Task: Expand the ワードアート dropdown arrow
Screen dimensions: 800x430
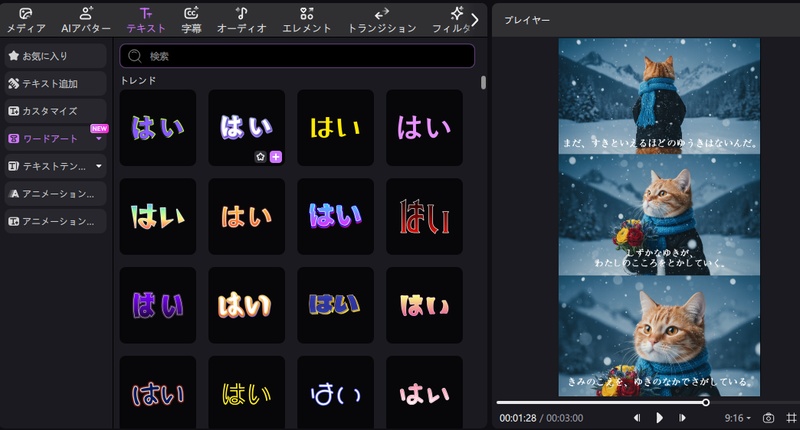Action: pos(98,139)
